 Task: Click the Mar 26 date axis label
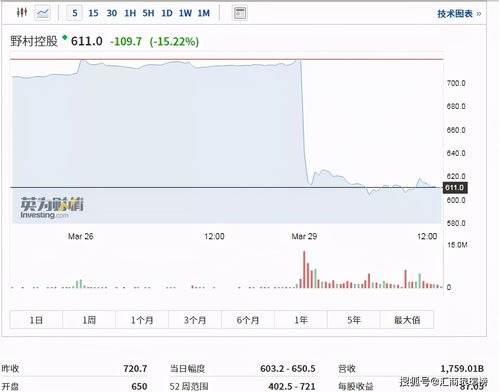pyautogui.click(x=81, y=236)
